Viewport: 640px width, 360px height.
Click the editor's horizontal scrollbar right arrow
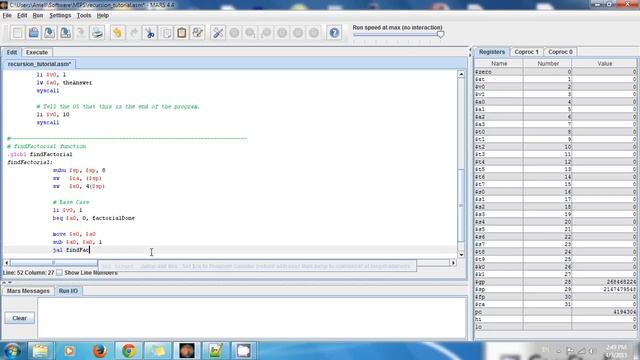point(453,263)
